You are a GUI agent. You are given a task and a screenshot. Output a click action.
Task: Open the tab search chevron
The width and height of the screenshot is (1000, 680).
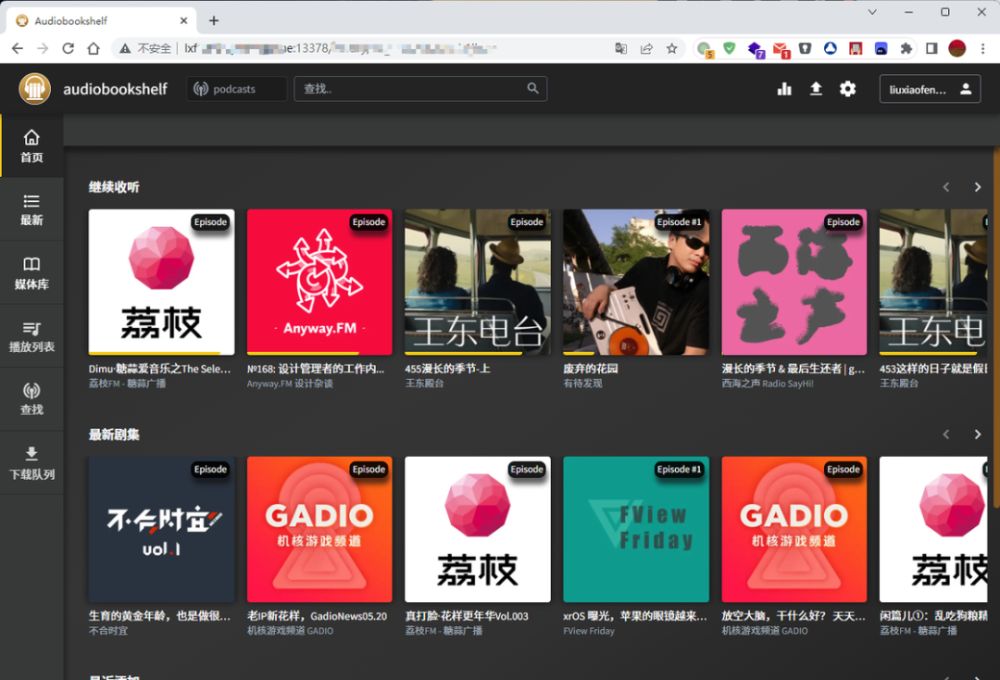[872, 12]
